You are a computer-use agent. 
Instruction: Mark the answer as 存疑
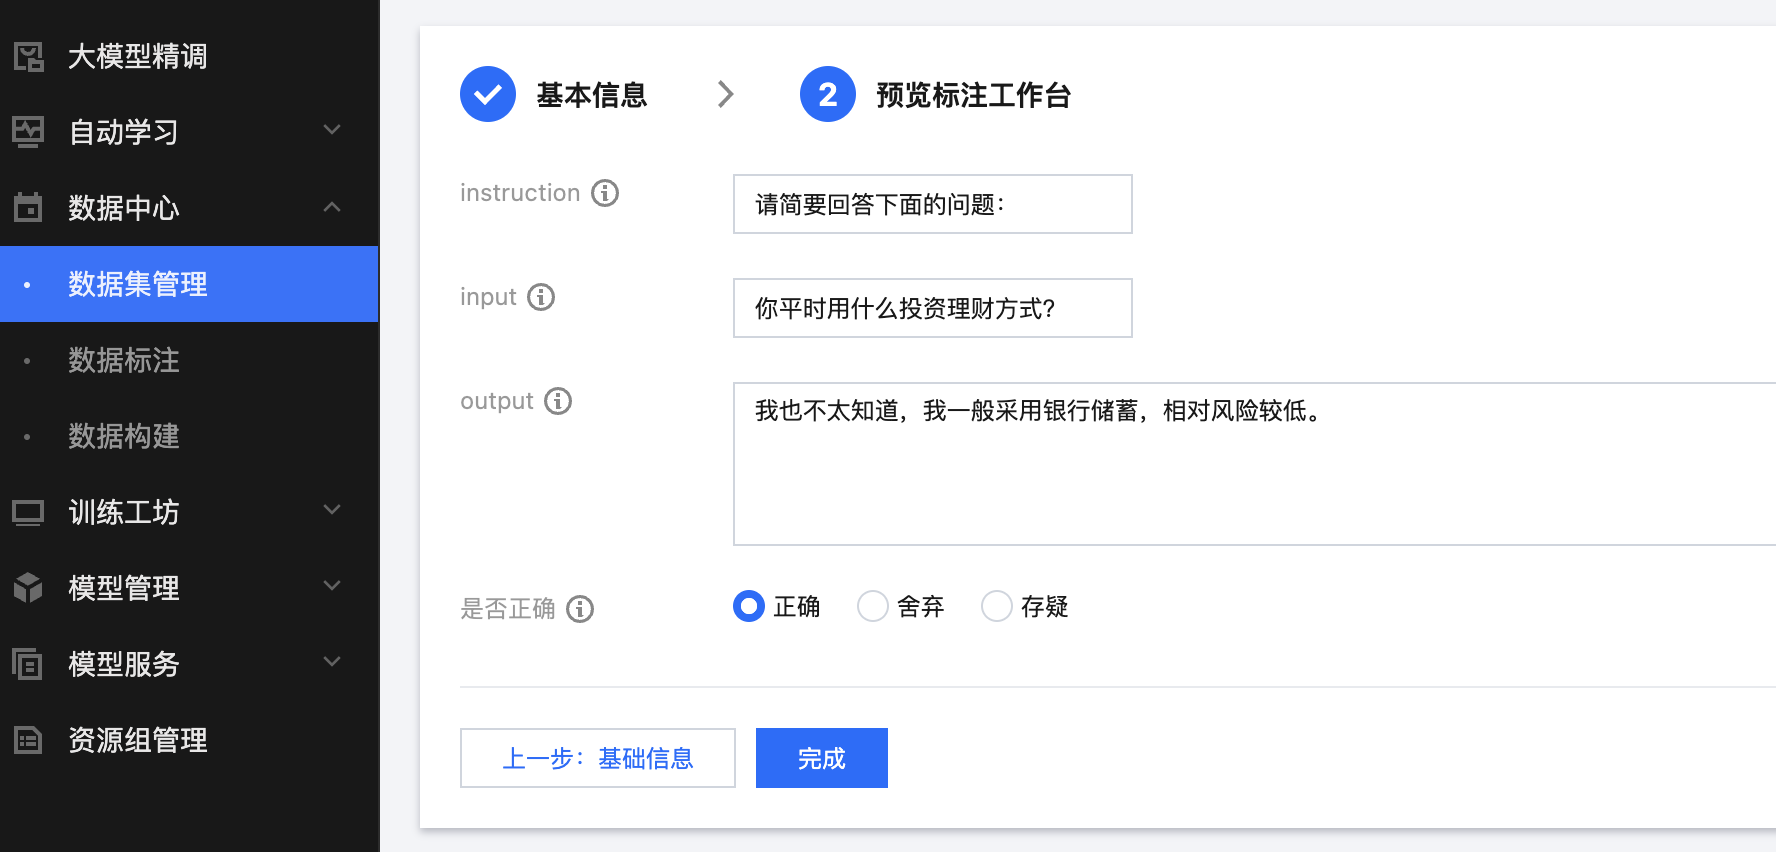(x=997, y=606)
